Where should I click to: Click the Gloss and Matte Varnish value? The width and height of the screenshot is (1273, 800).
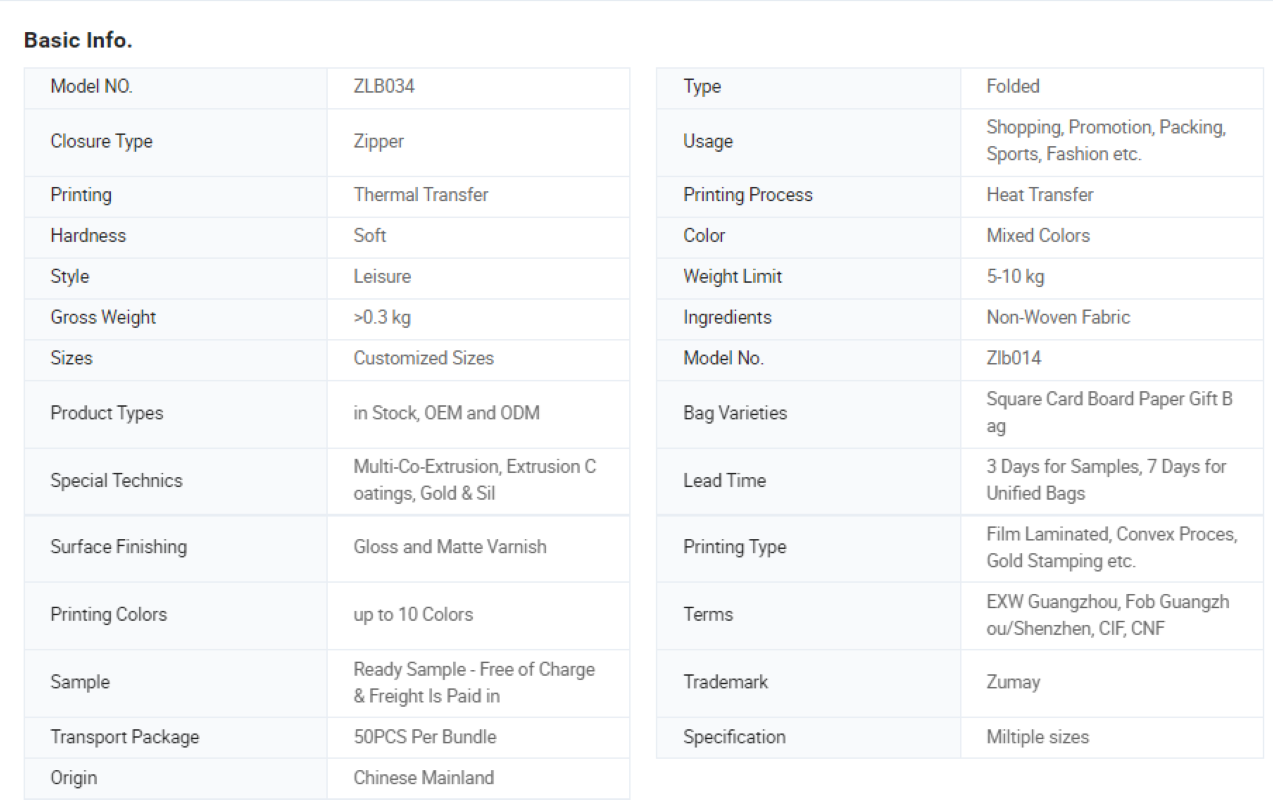pos(450,547)
